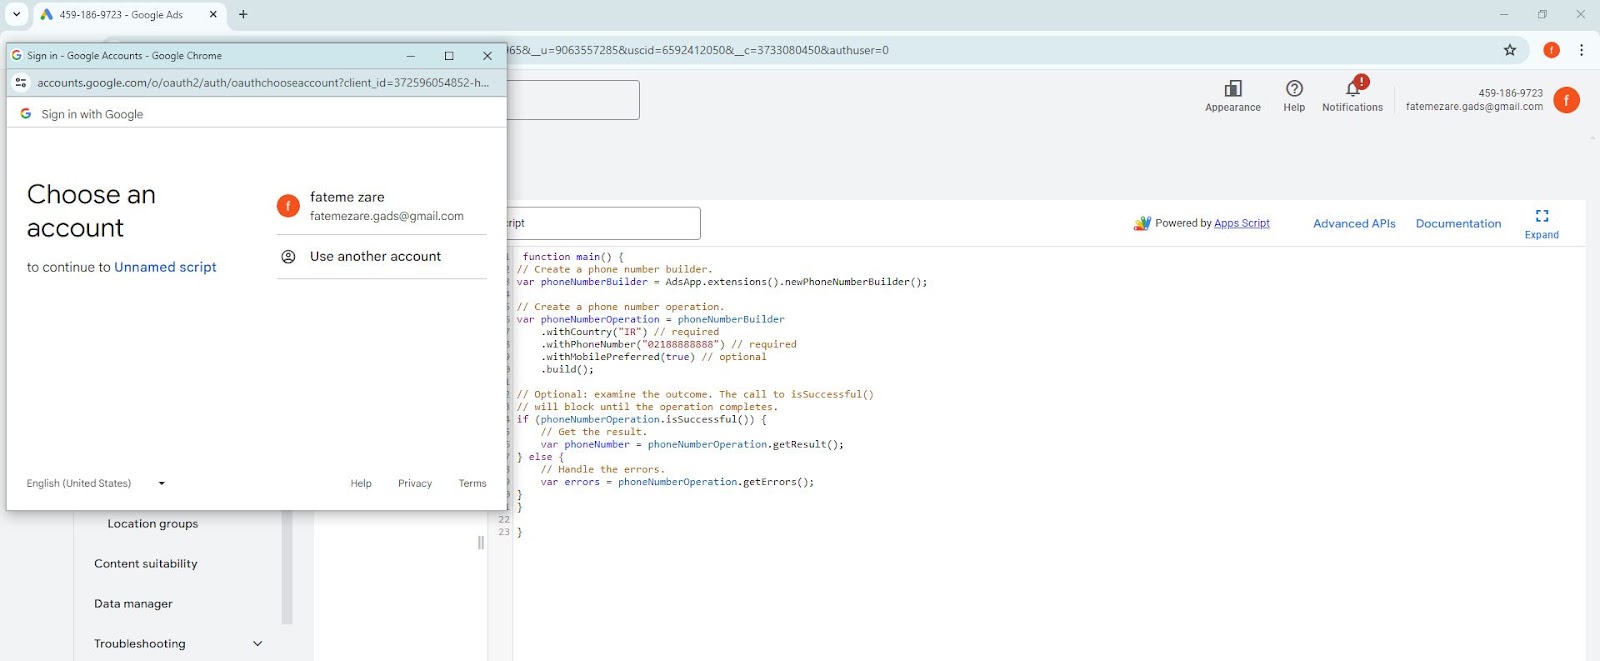The width and height of the screenshot is (1600, 661).
Task: Open the Chrome profile avatar in toolbar
Action: pos(1552,50)
